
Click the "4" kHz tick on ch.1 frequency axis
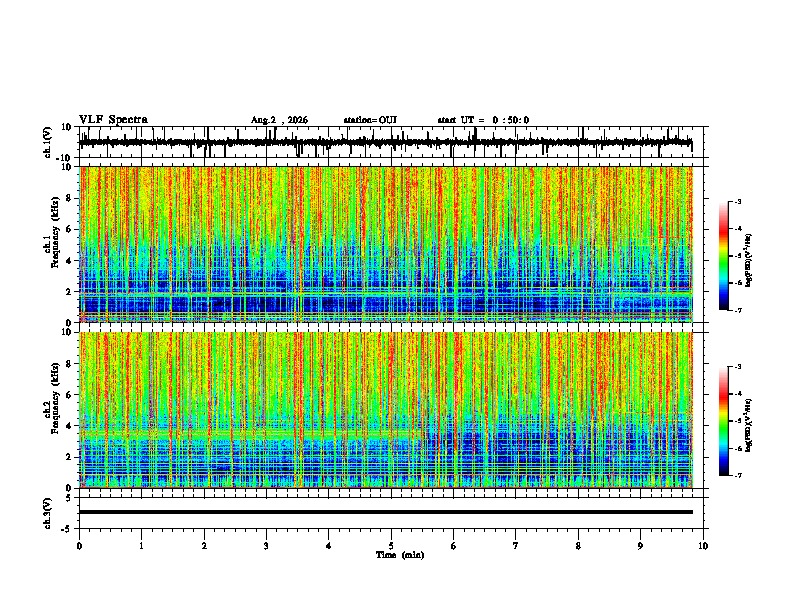[69, 261]
